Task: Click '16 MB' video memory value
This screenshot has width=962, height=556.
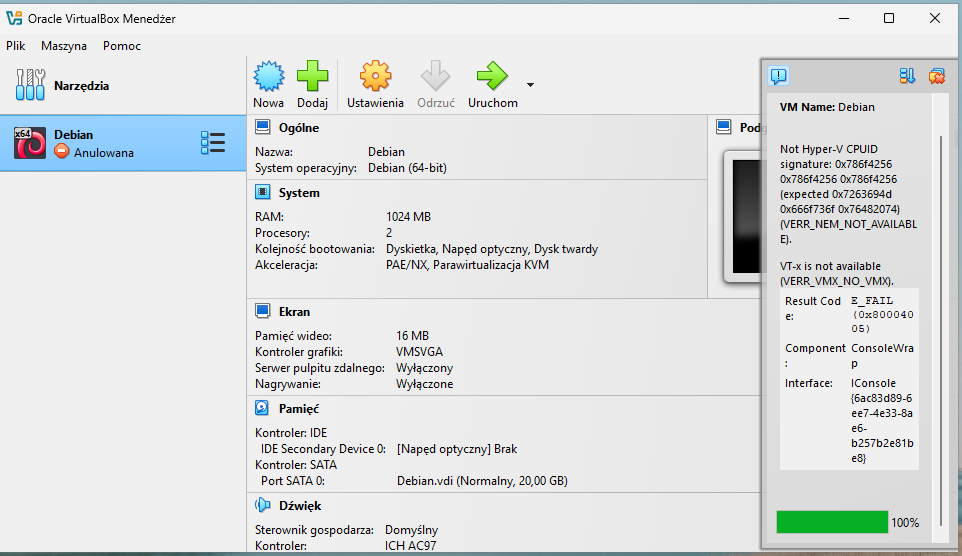Action: pos(412,336)
